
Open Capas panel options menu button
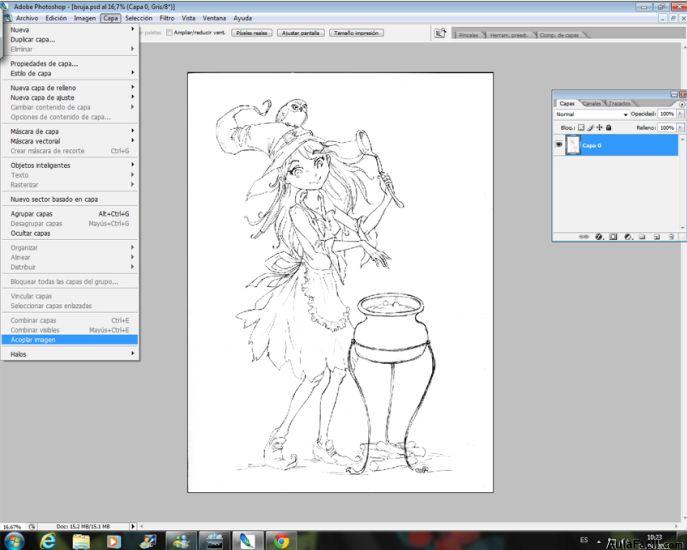click(681, 104)
